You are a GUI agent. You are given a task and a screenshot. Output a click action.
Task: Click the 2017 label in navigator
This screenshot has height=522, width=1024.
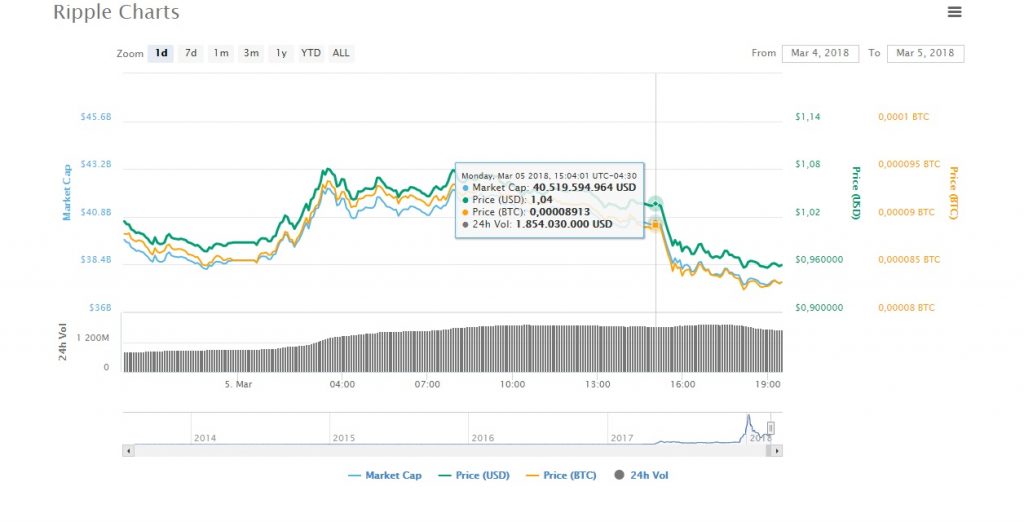tap(622, 438)
